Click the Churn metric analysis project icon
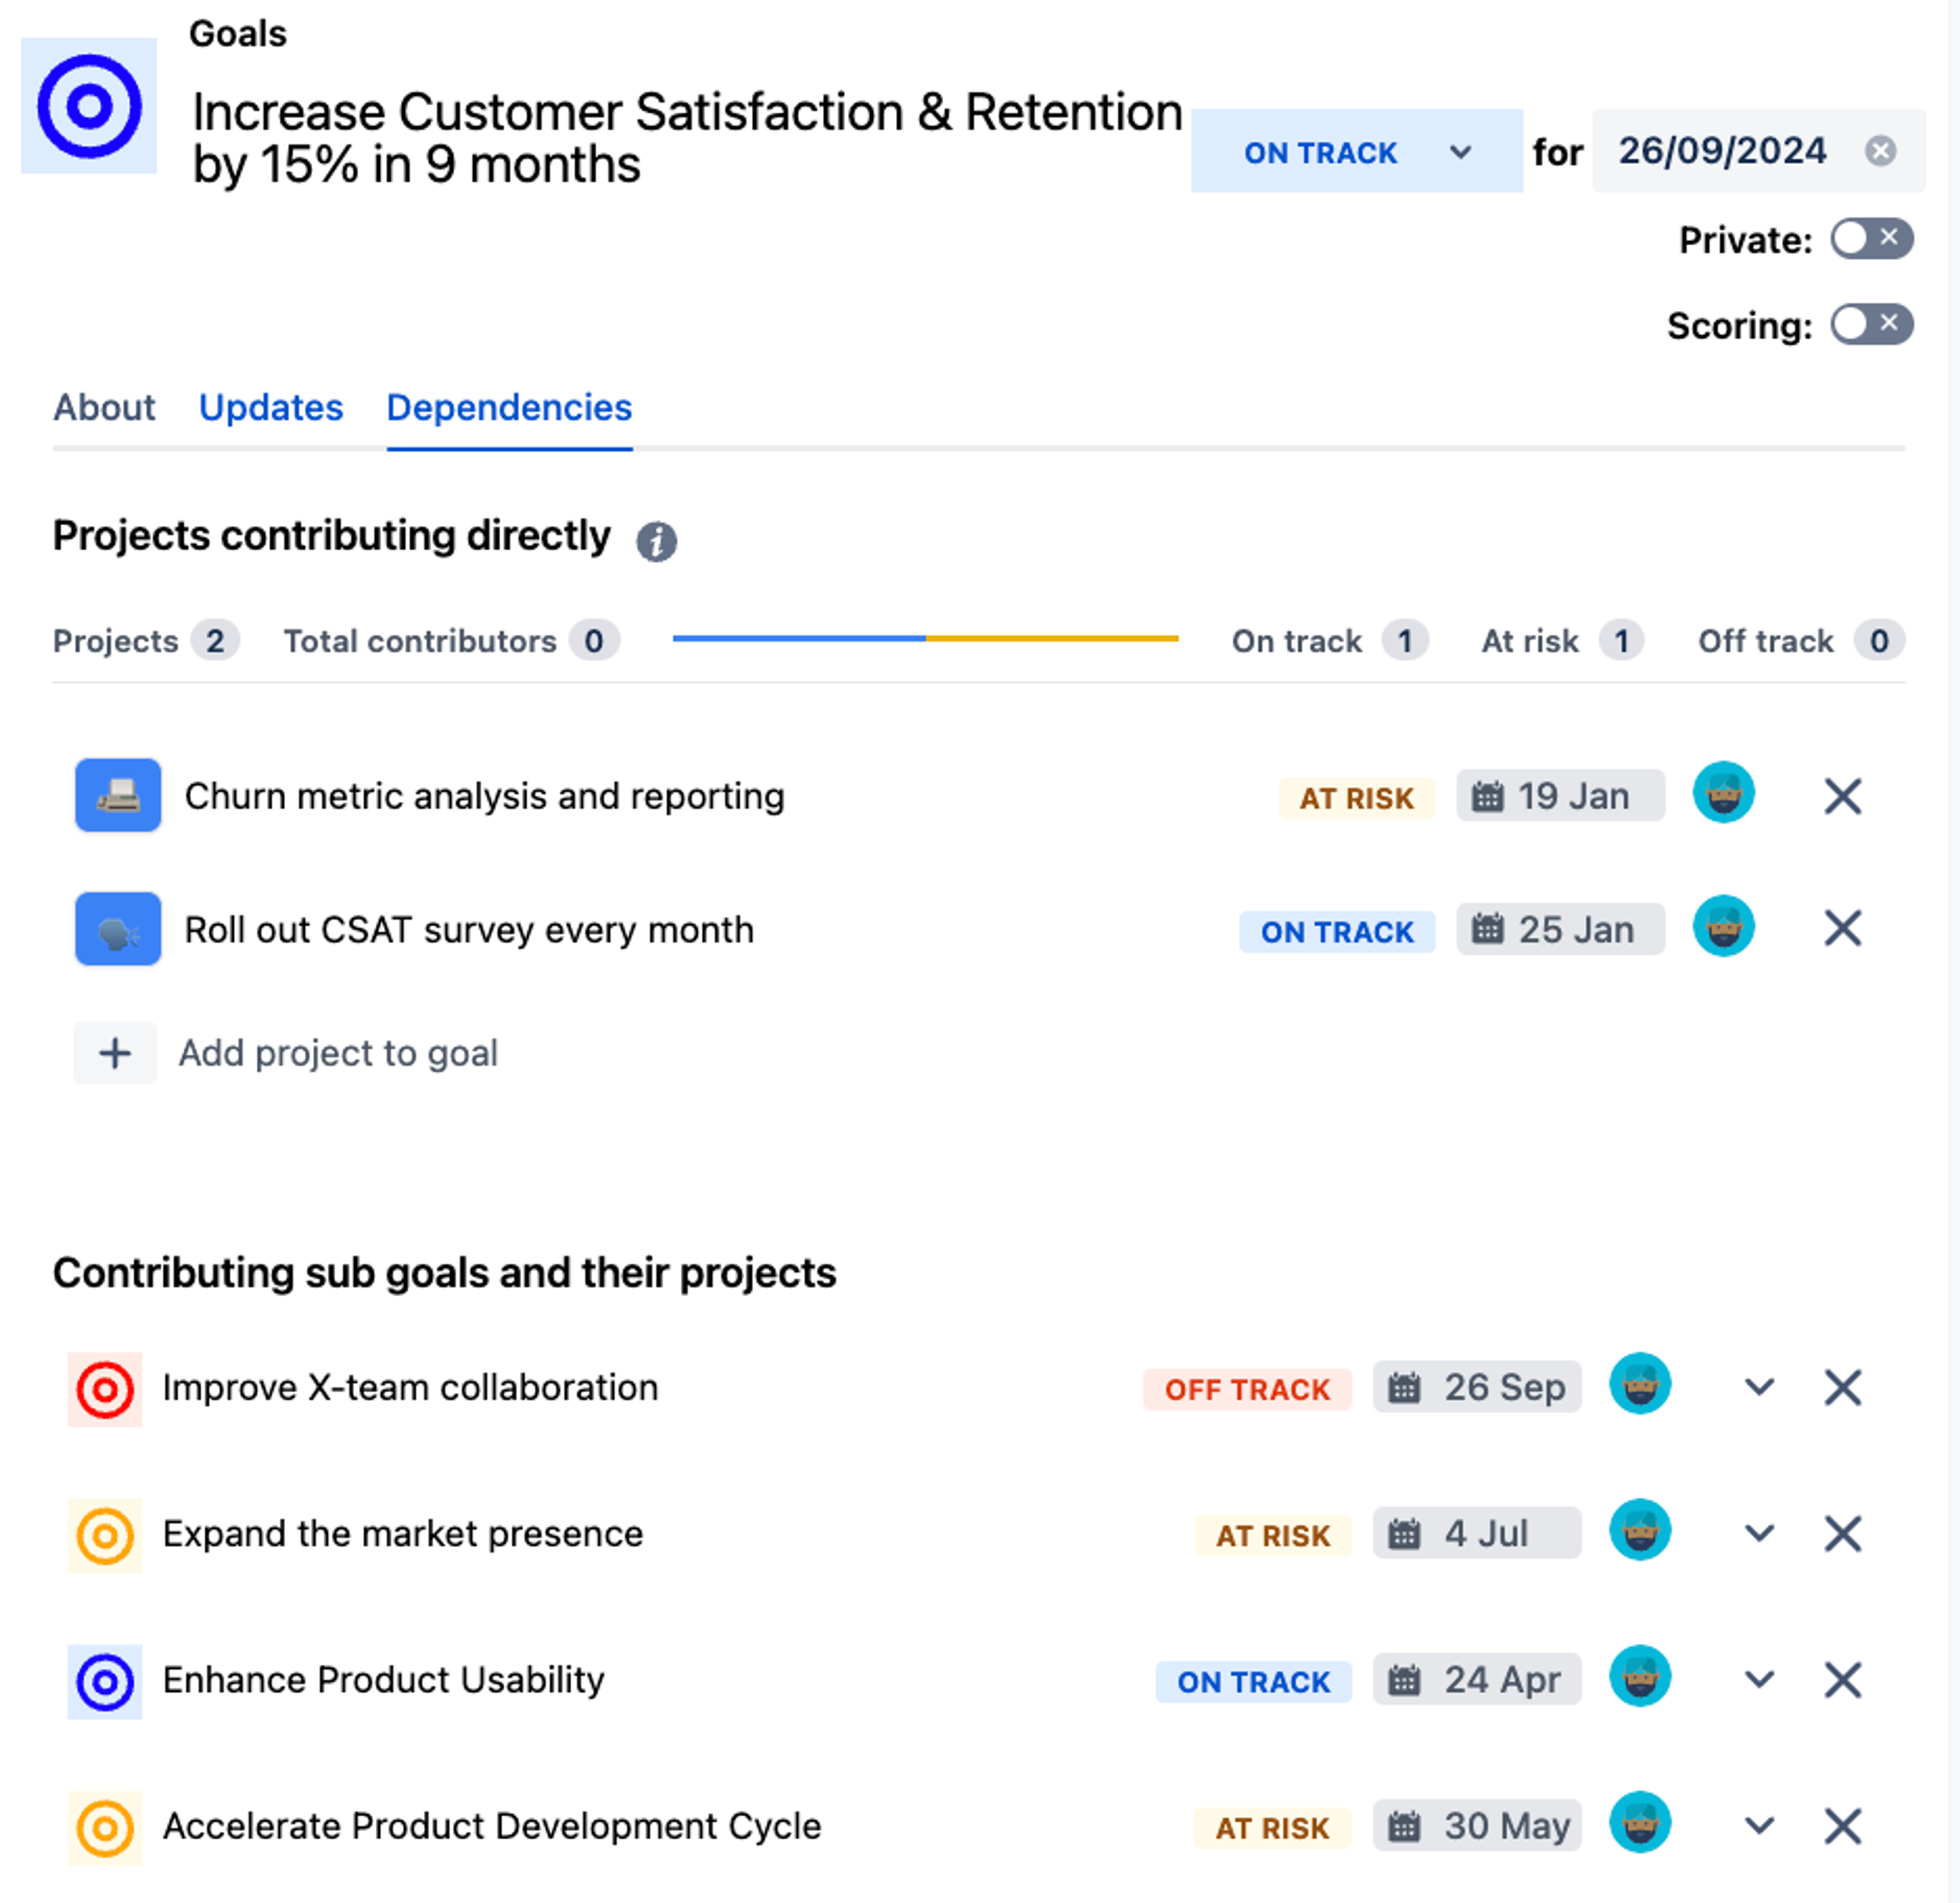Screen dimensions: 1960x1903 point(118,795)
